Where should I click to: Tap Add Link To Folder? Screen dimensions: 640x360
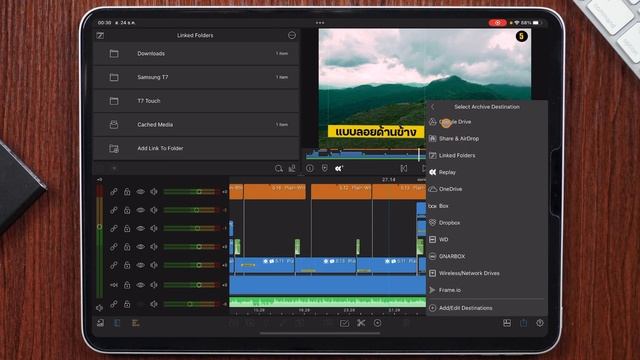196,148
